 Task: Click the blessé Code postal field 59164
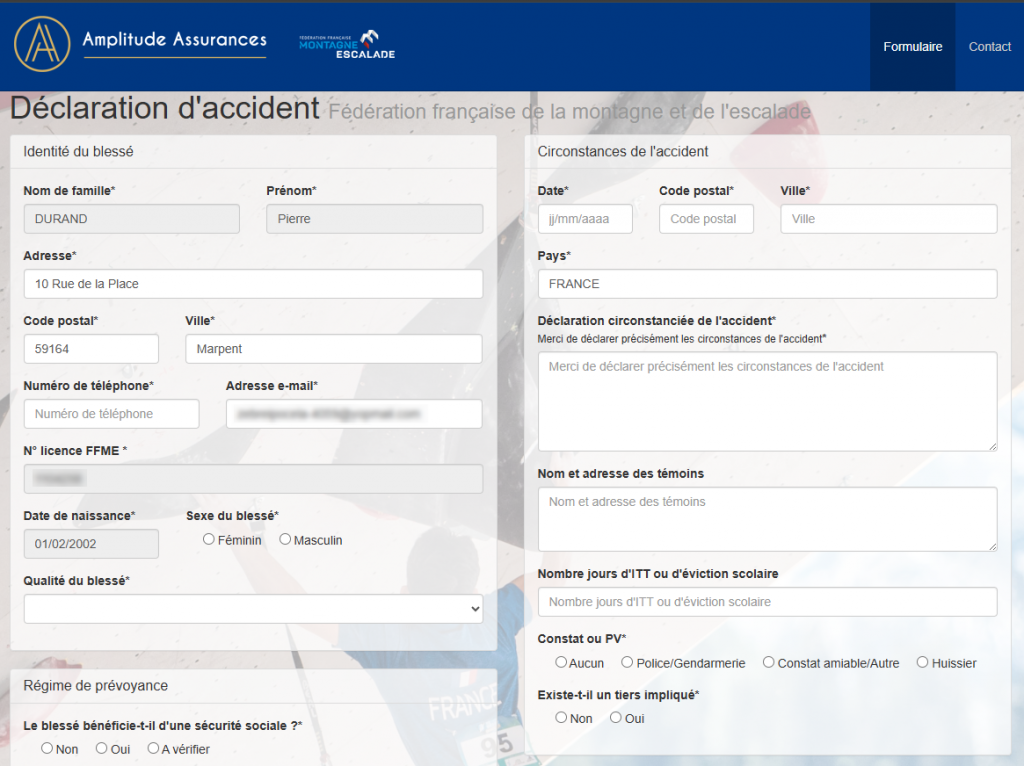(91, 349)
